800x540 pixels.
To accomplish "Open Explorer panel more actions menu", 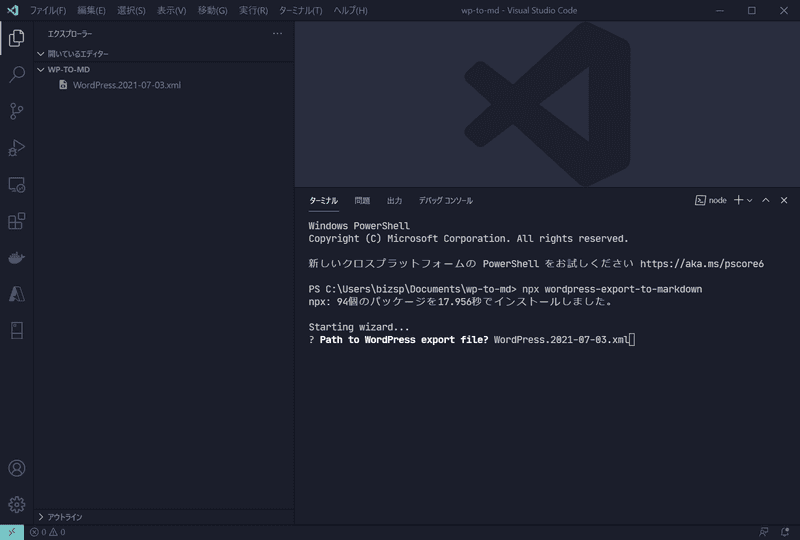I will pos(277,33).
